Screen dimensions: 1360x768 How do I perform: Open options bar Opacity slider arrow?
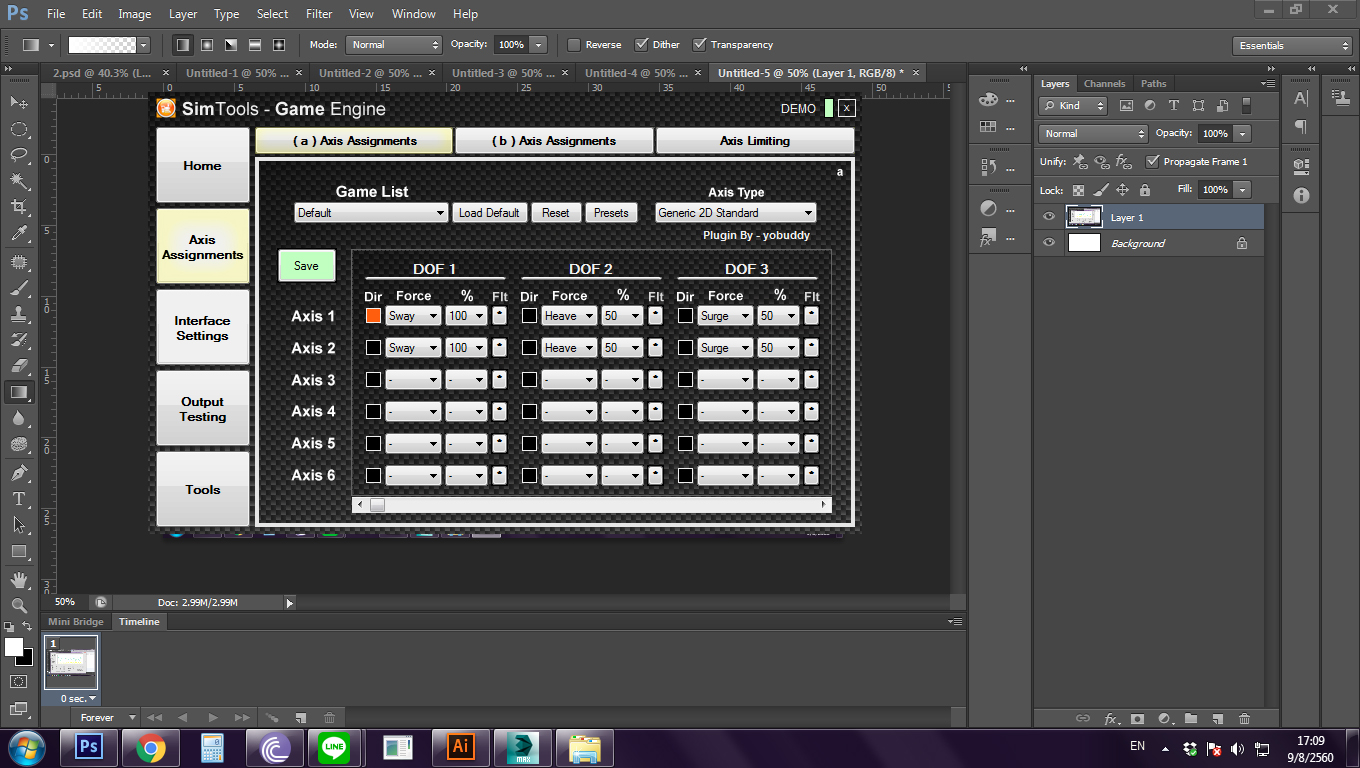point(539,45)
